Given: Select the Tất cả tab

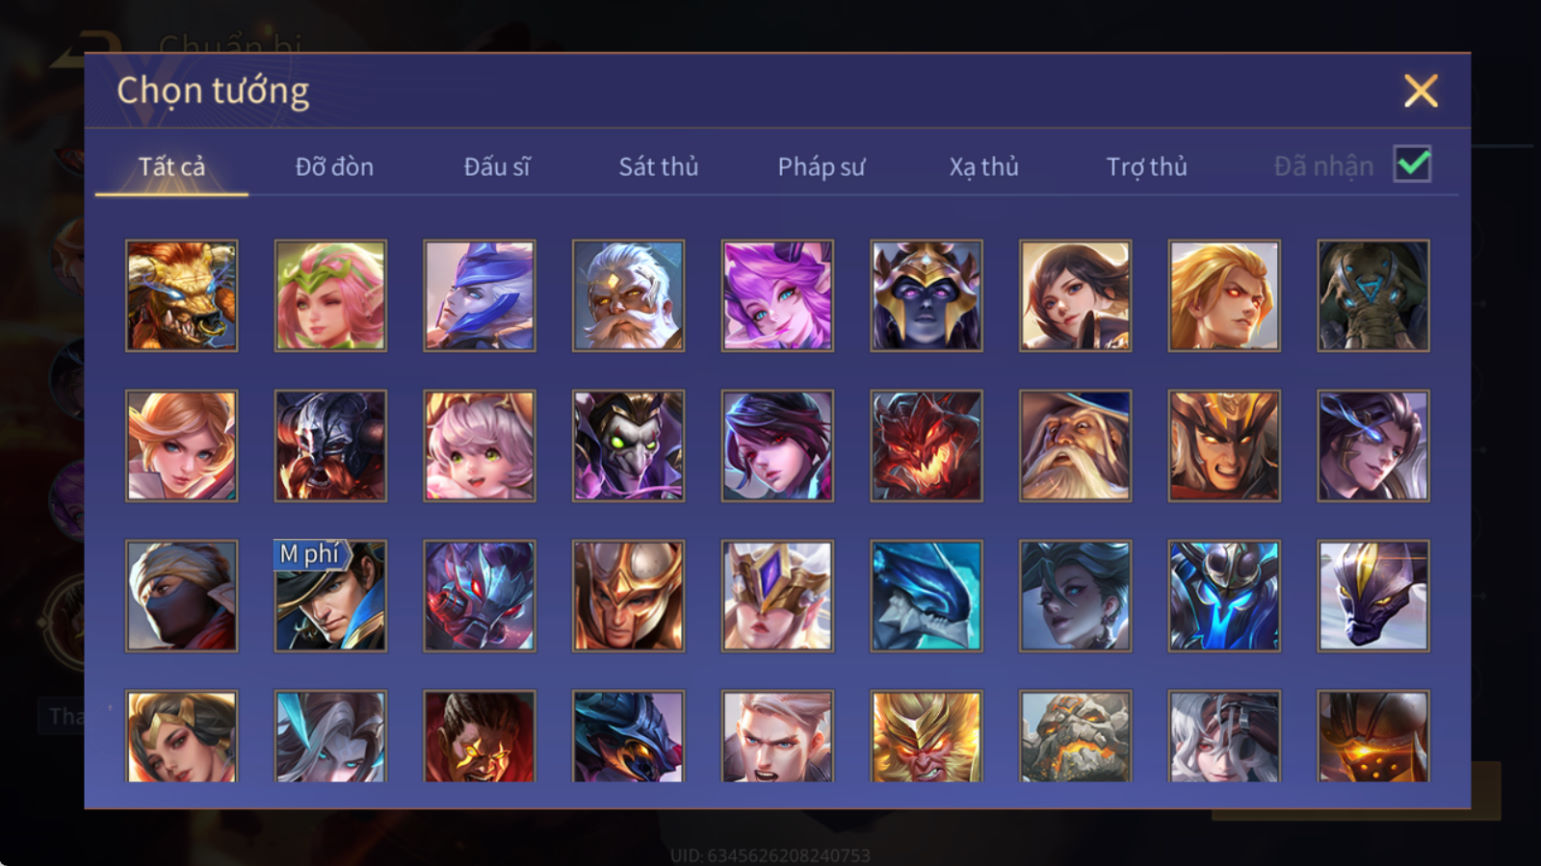Looking at the screenshot, I should [x=172, y=167].
